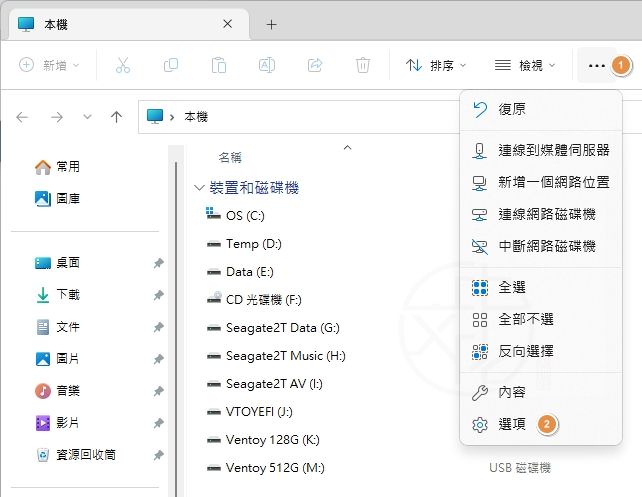
Task: Select 選項 from the menu
Action: (x=511, y=424)
